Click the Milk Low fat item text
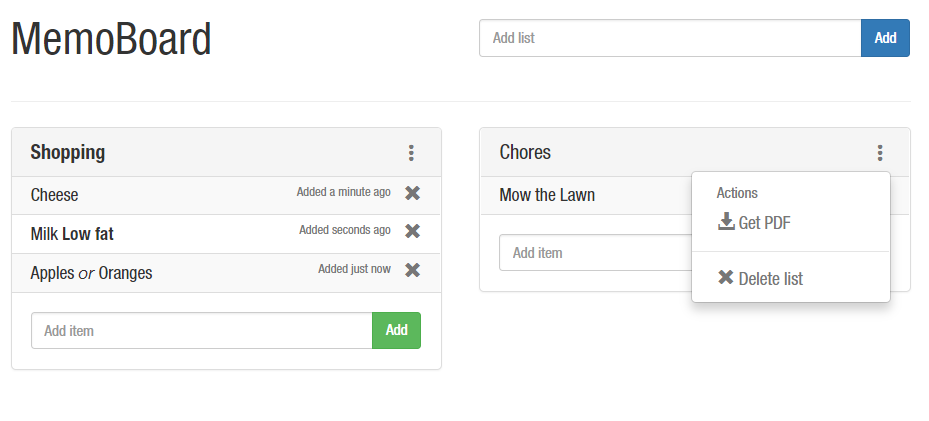This screenshot has height=421, width=929. tap(72, 234)
